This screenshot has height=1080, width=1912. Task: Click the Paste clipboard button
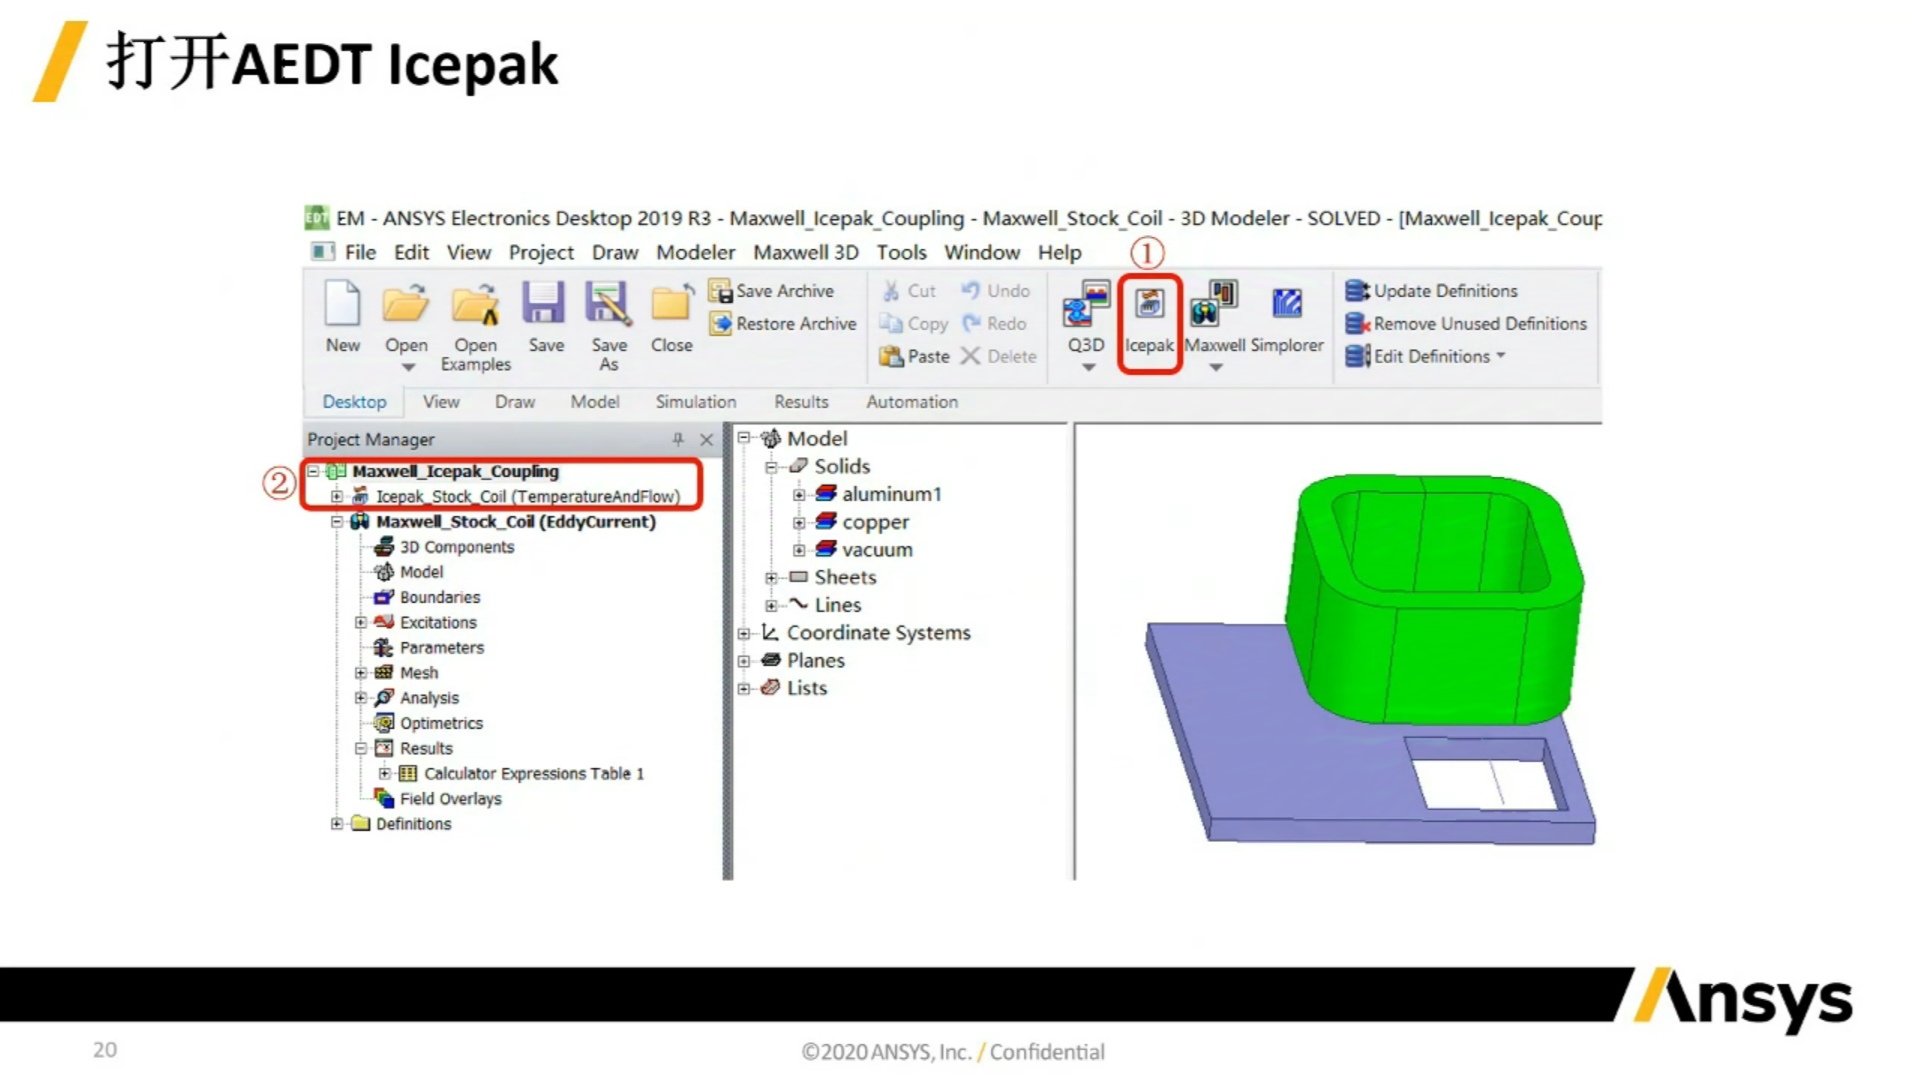click(914, 356)
